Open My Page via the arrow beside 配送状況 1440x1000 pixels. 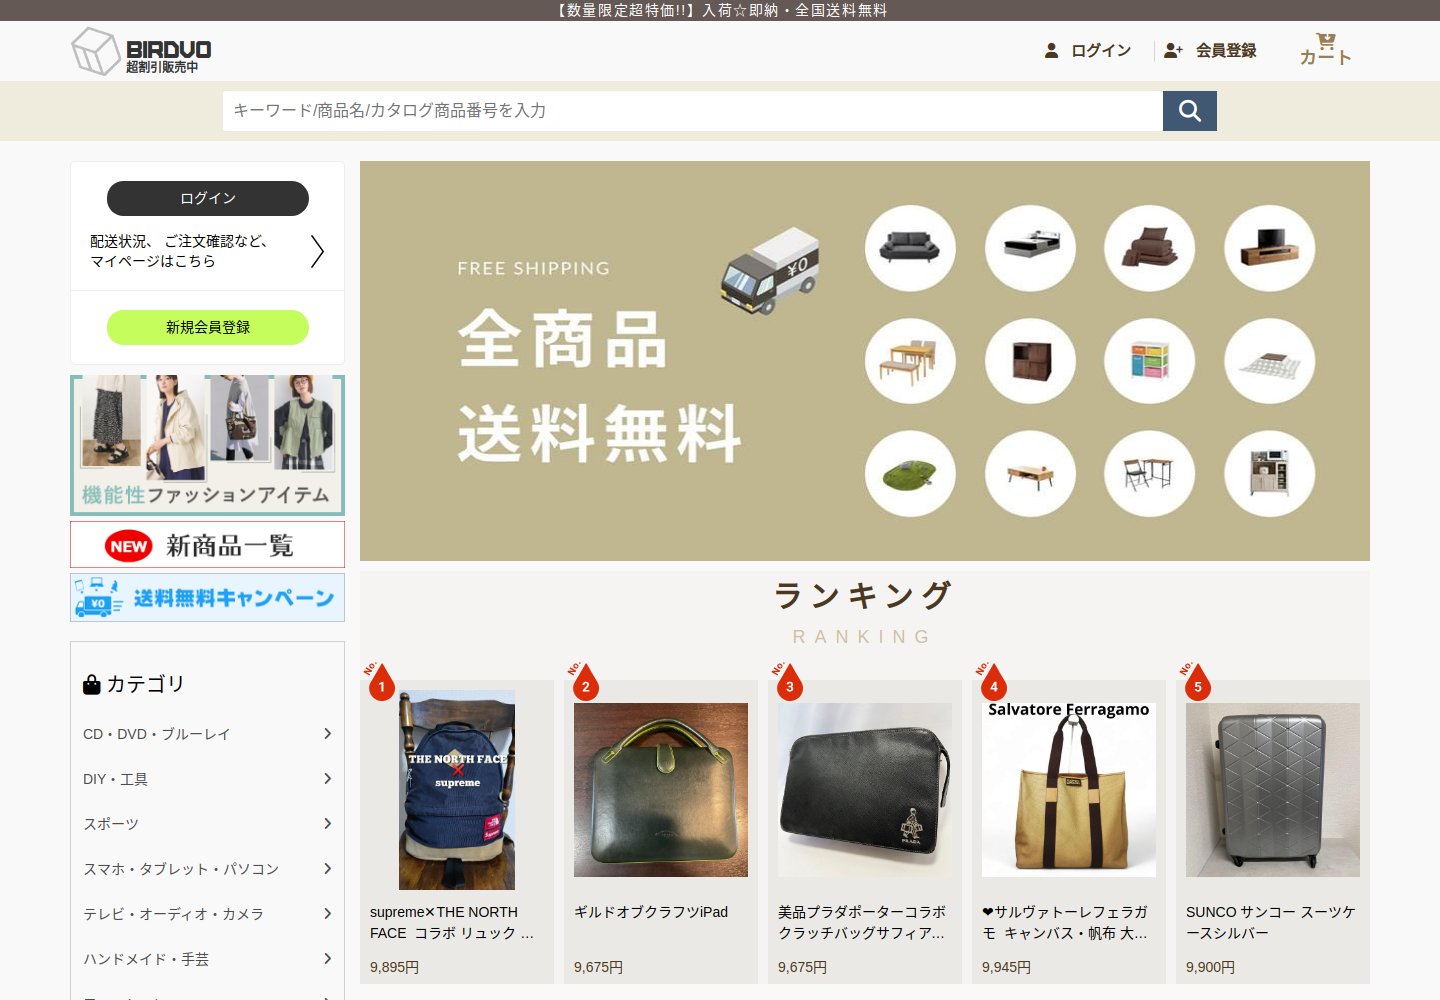(317, 251)
